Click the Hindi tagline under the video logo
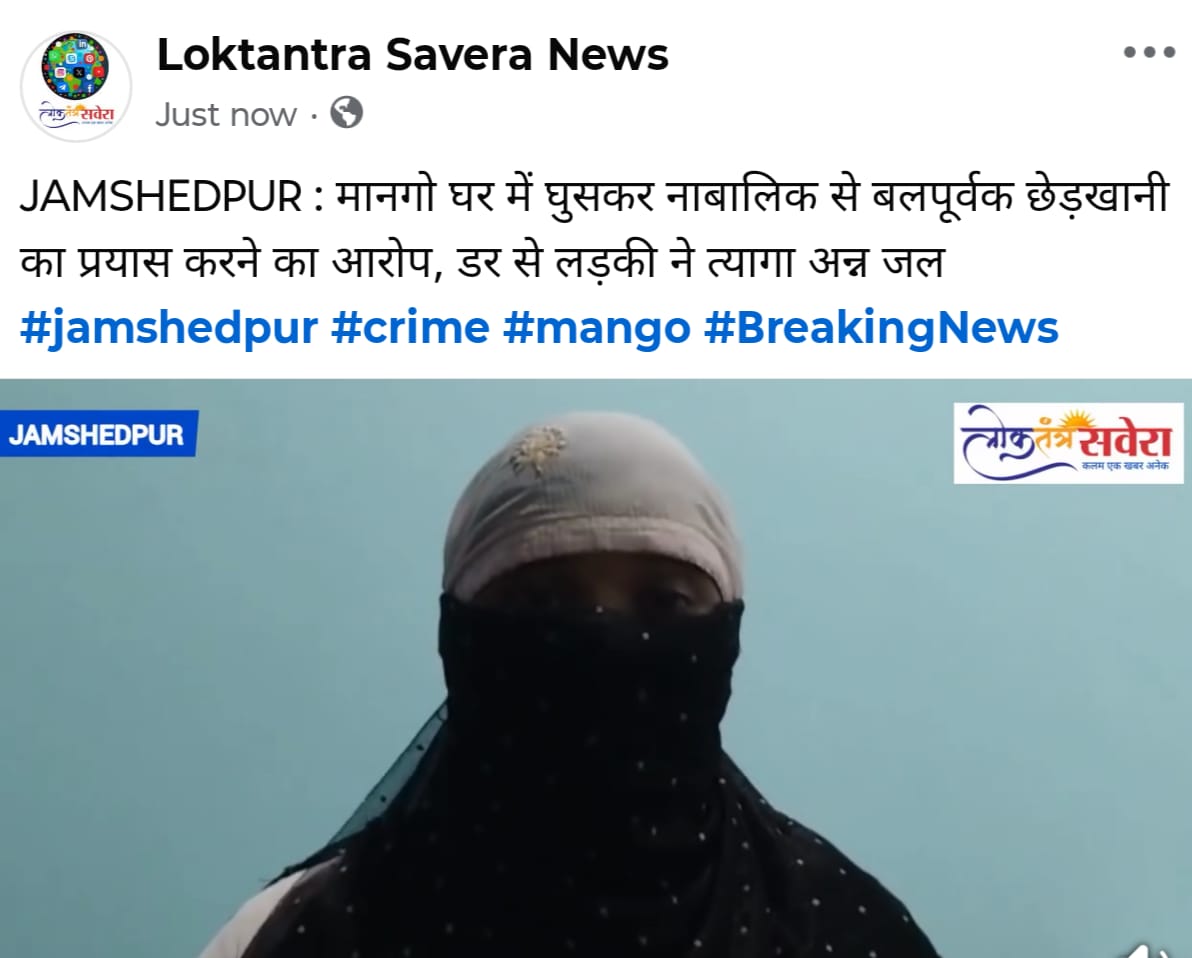The image size is (1192, 958). (1126, 466)
